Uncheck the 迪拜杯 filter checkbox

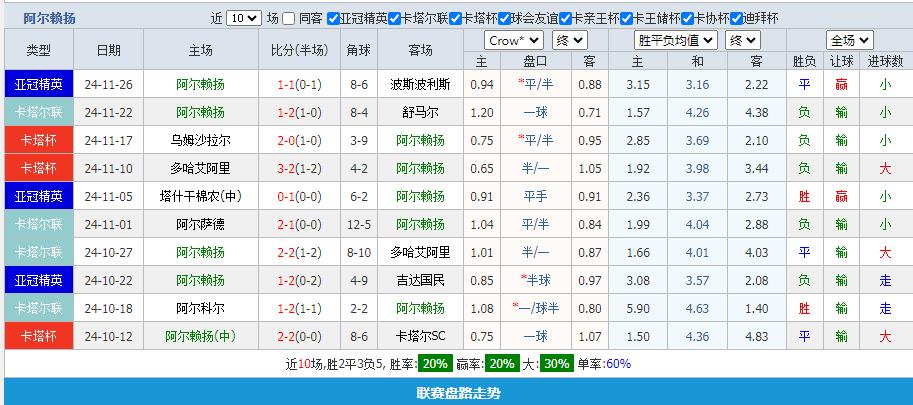[x=736, y=18]
